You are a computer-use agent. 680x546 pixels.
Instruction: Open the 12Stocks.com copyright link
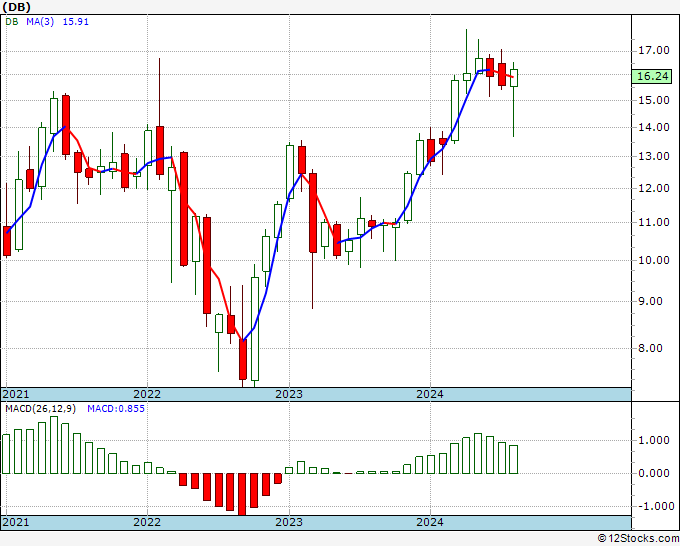638,538
